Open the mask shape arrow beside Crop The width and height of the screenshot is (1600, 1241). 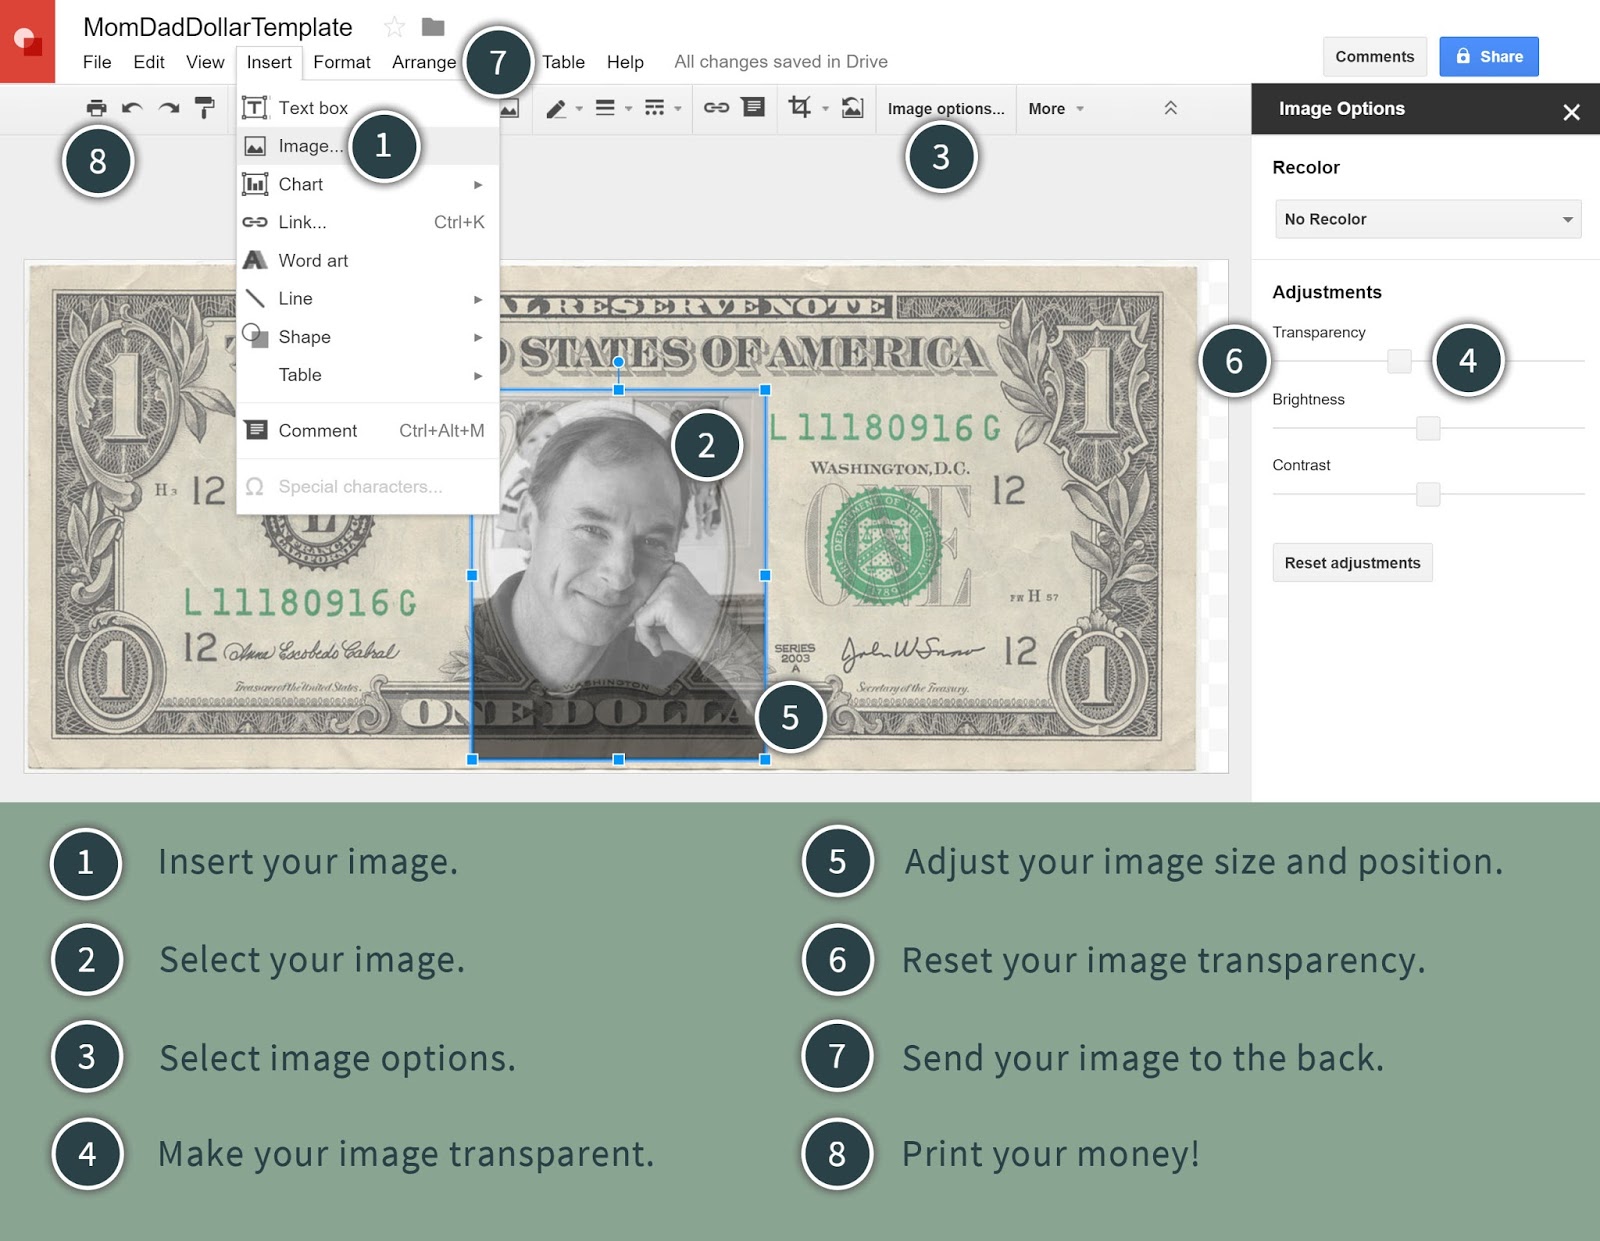[825, 108]
